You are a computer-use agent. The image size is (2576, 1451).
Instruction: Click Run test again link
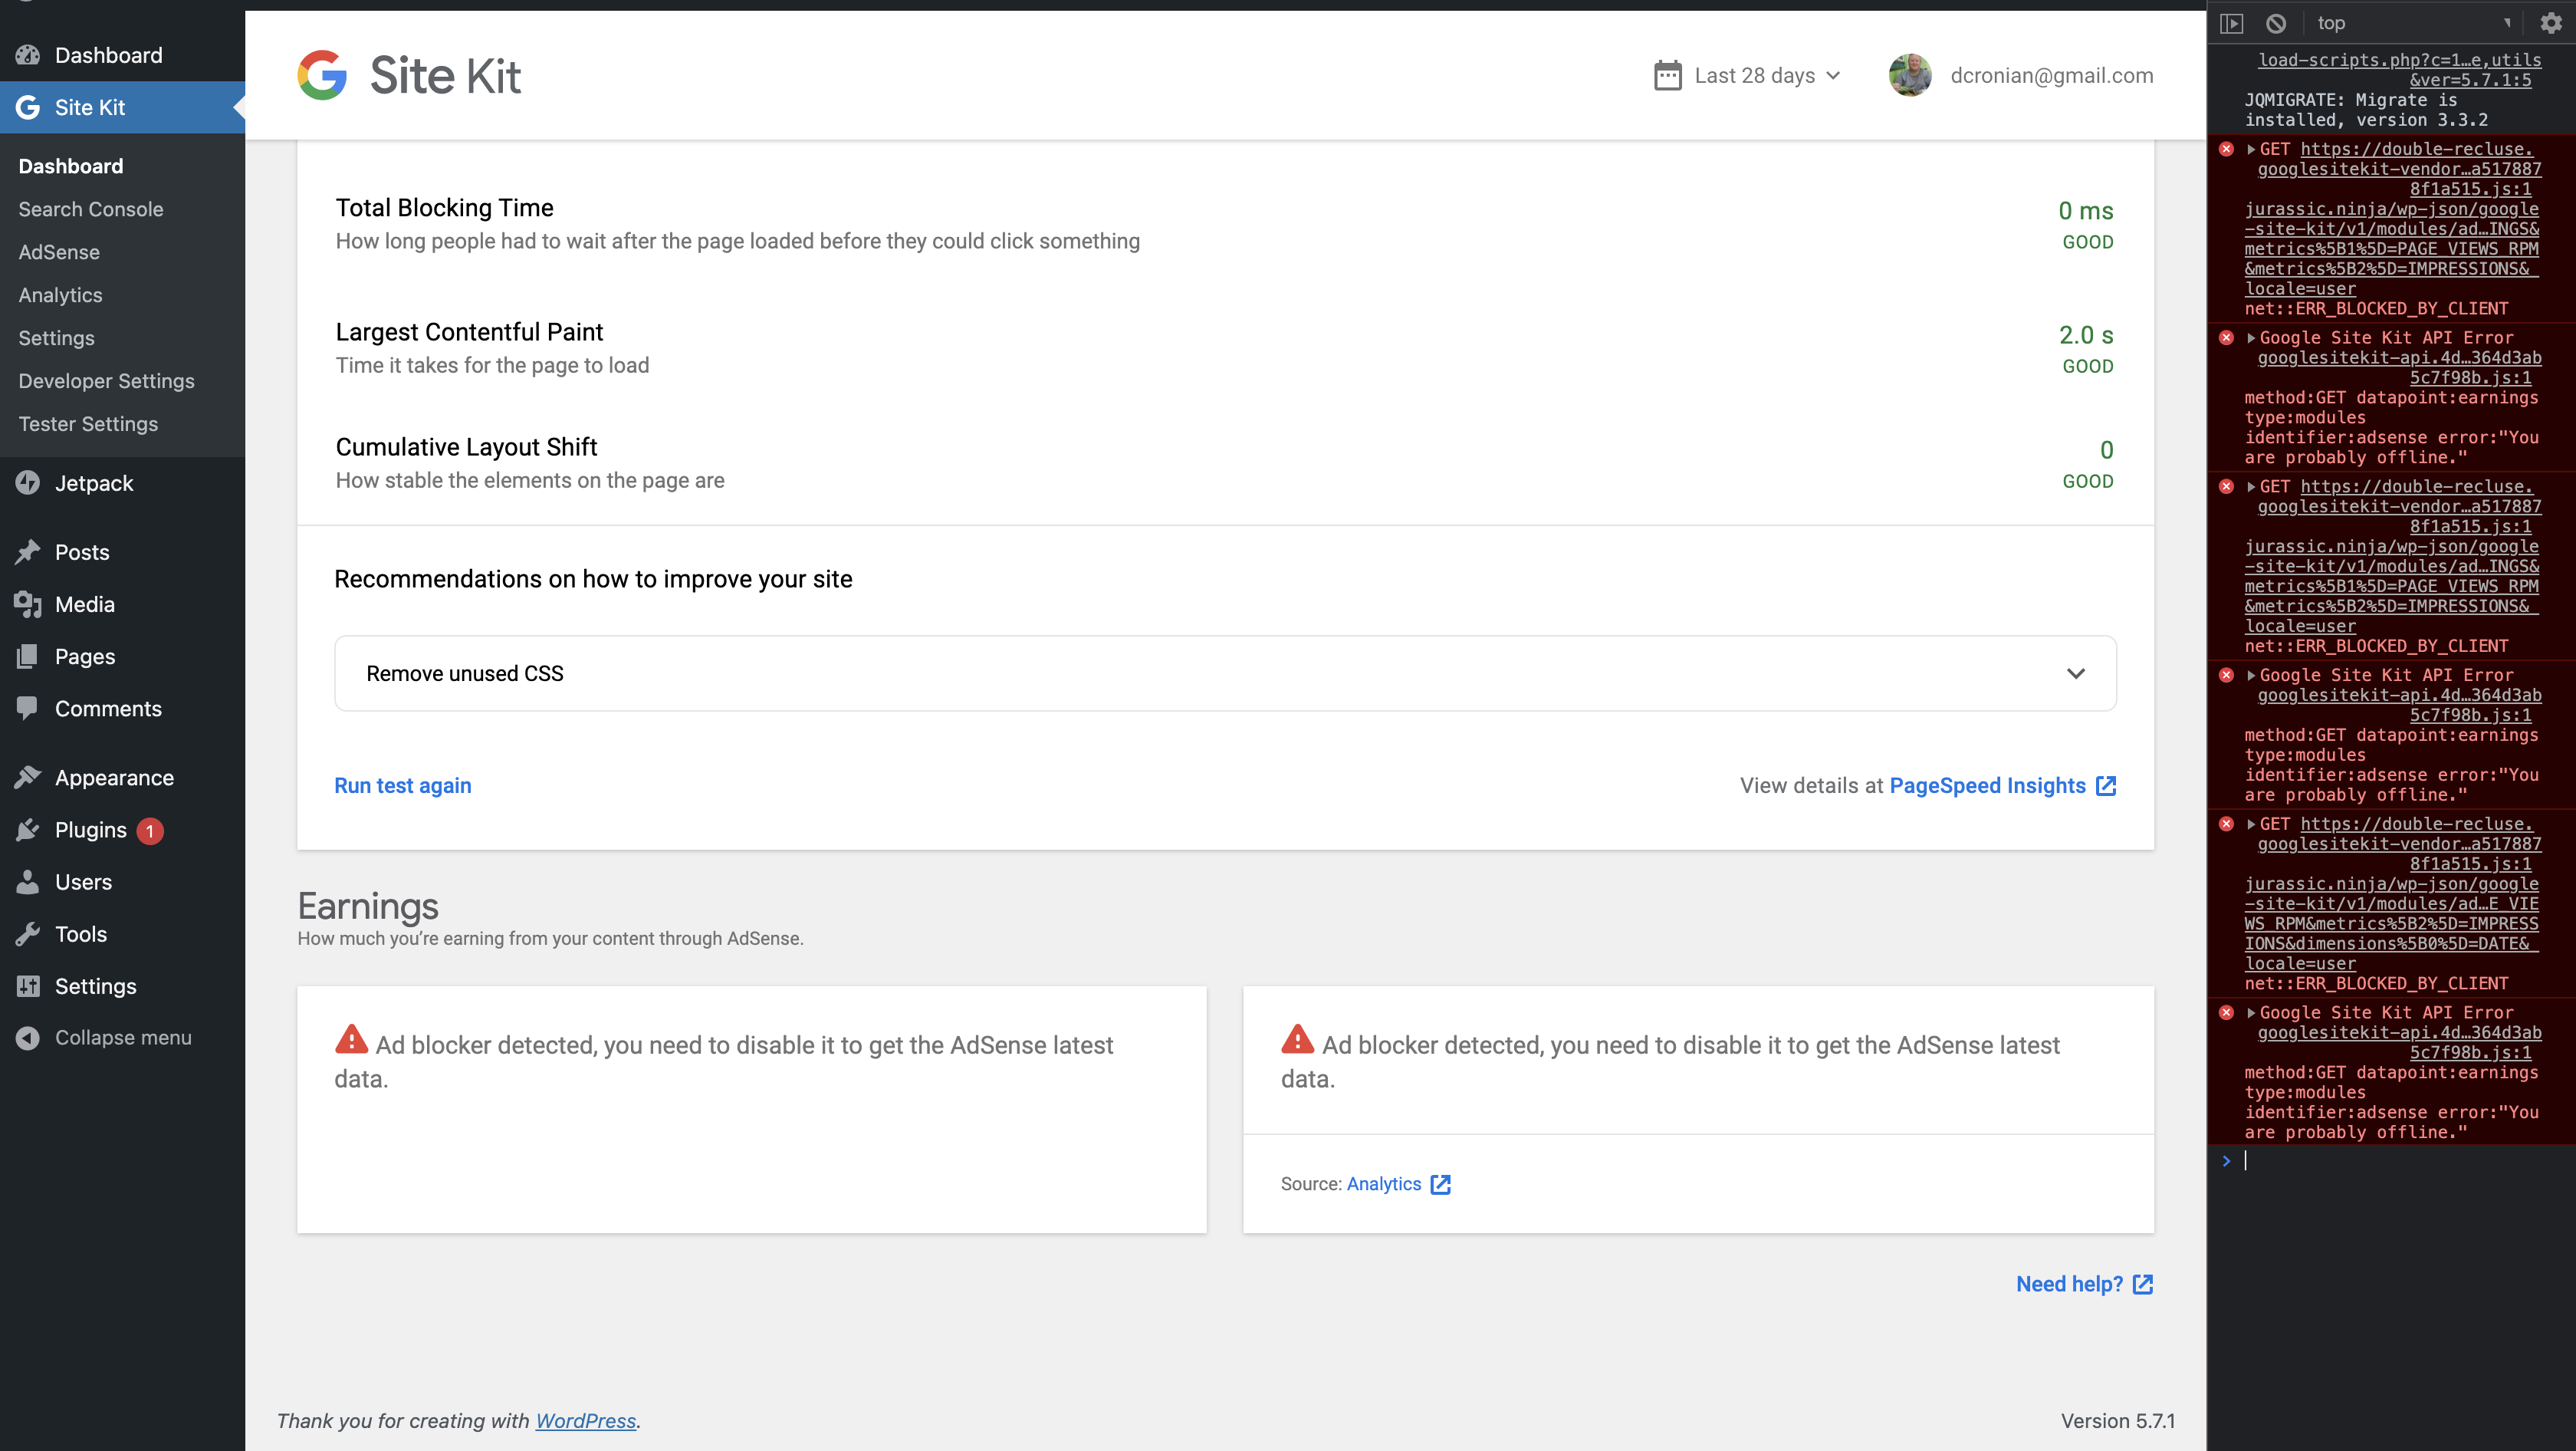[403, 786]
